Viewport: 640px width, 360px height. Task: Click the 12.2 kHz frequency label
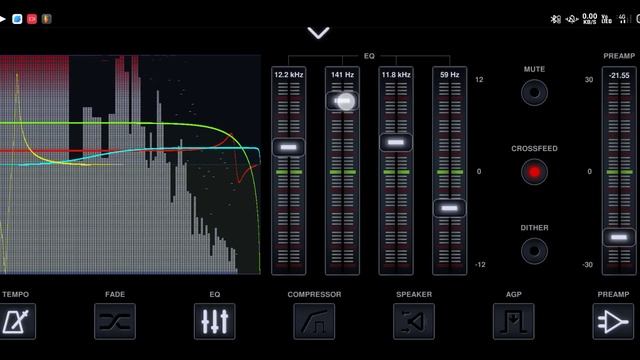pyautogui.click(x=289, y=75)
